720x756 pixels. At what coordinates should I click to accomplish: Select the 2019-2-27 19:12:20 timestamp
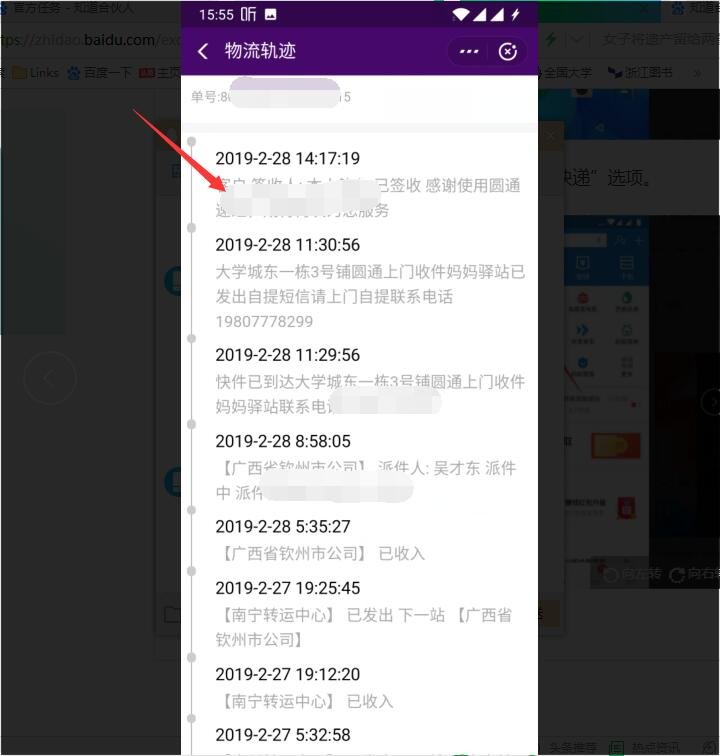(x=287, y=675)
